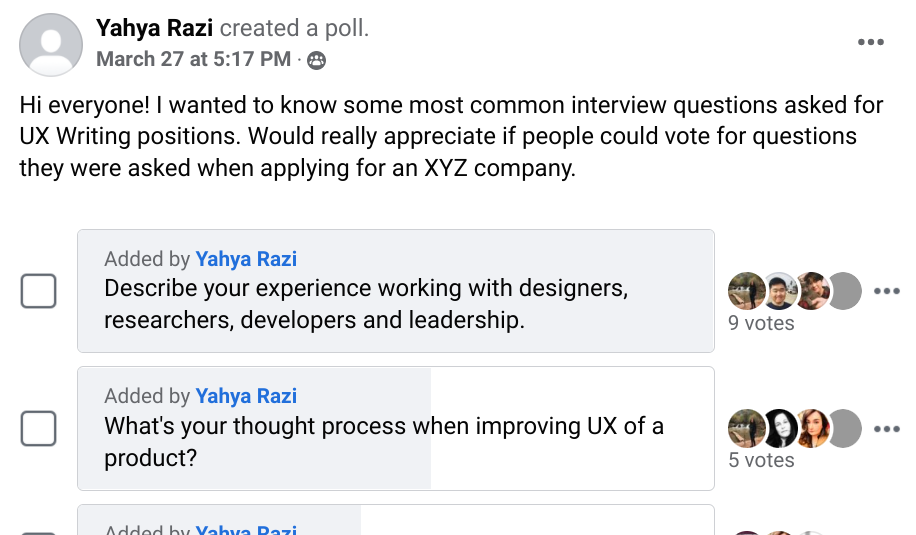The height and width of the screenshot is (535, 916).
Task: Click Yahya Razi link in second poll option
Action: [x=246, y=396]
